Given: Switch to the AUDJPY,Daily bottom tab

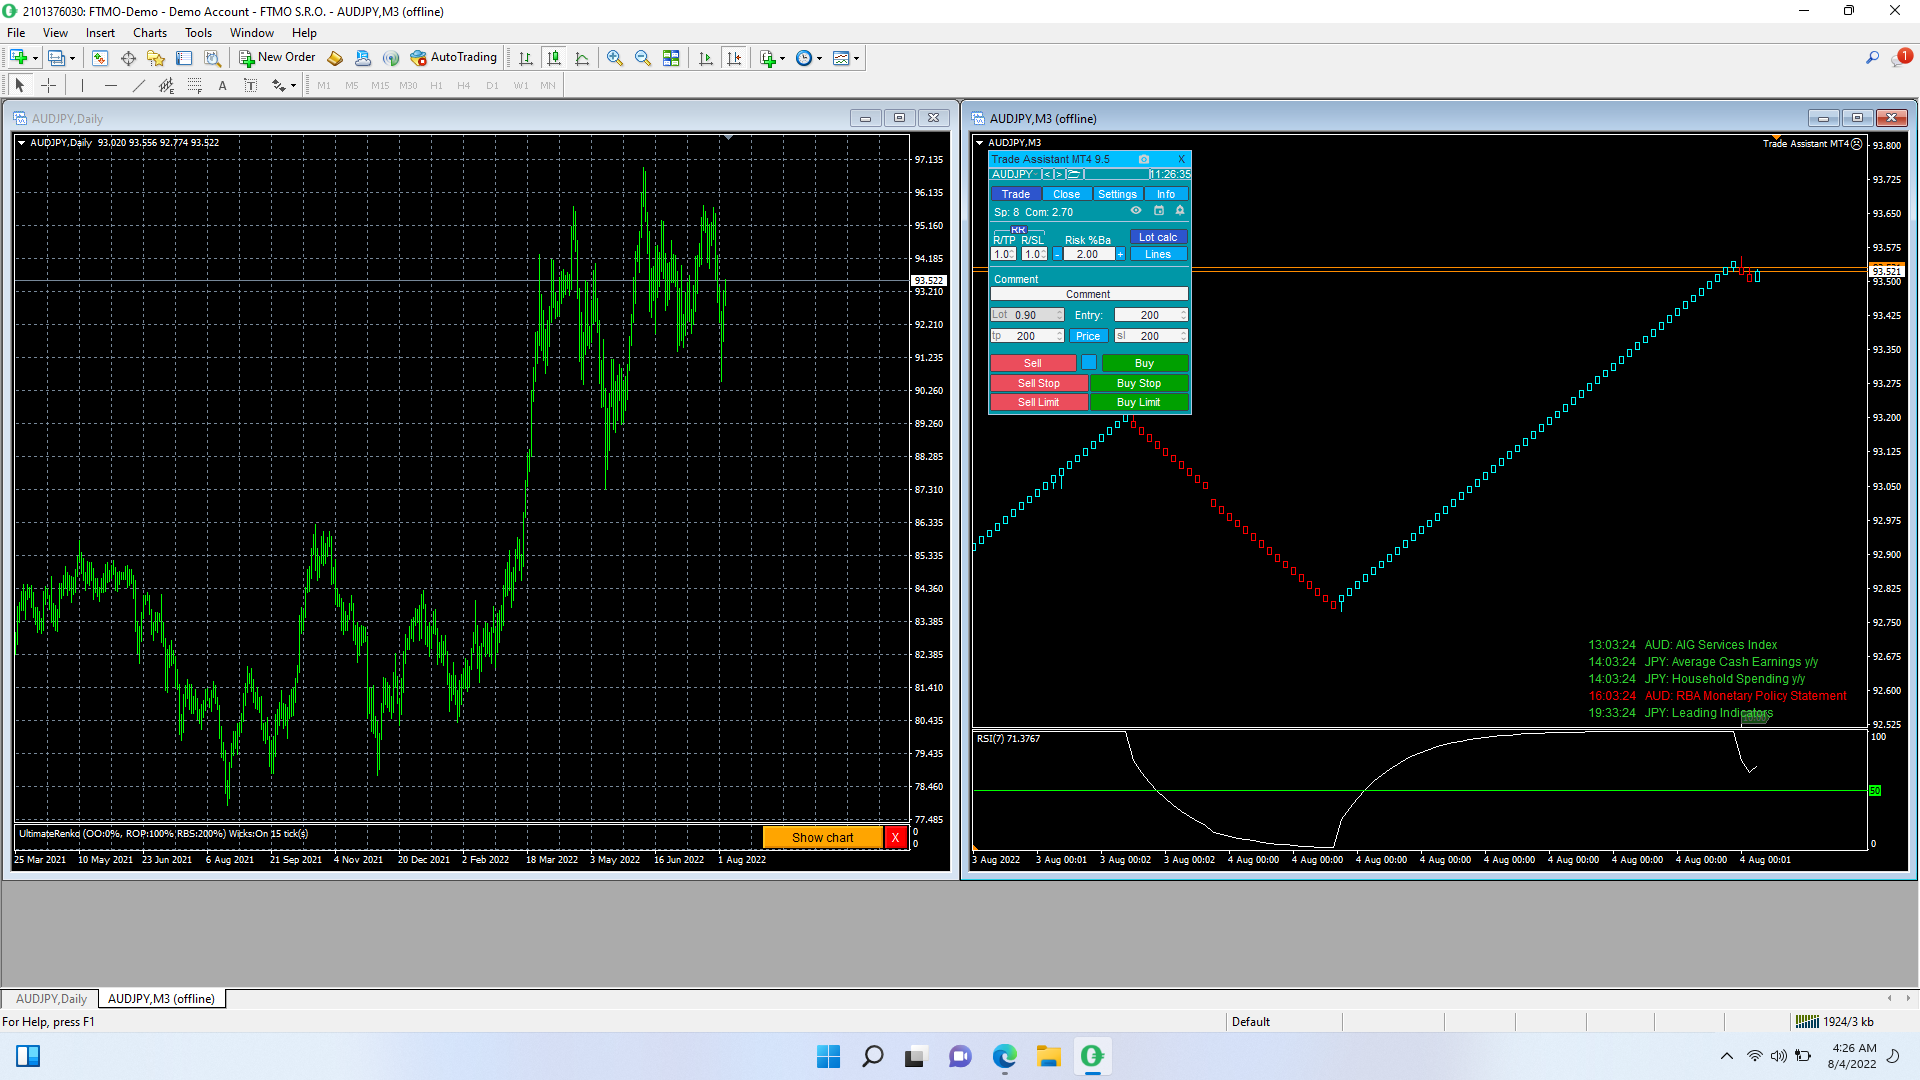Looking at the screenshot, I should click(51, 998).
